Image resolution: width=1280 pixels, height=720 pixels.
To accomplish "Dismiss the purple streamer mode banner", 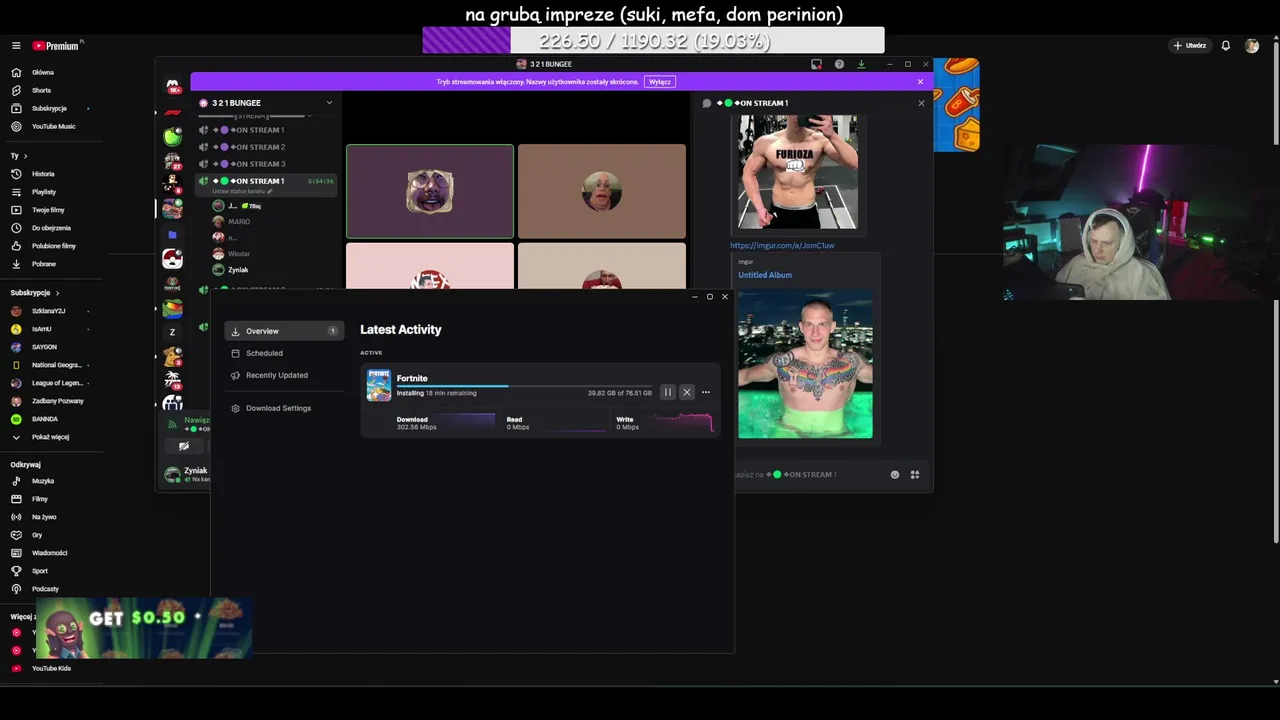I will pos(921,82).
